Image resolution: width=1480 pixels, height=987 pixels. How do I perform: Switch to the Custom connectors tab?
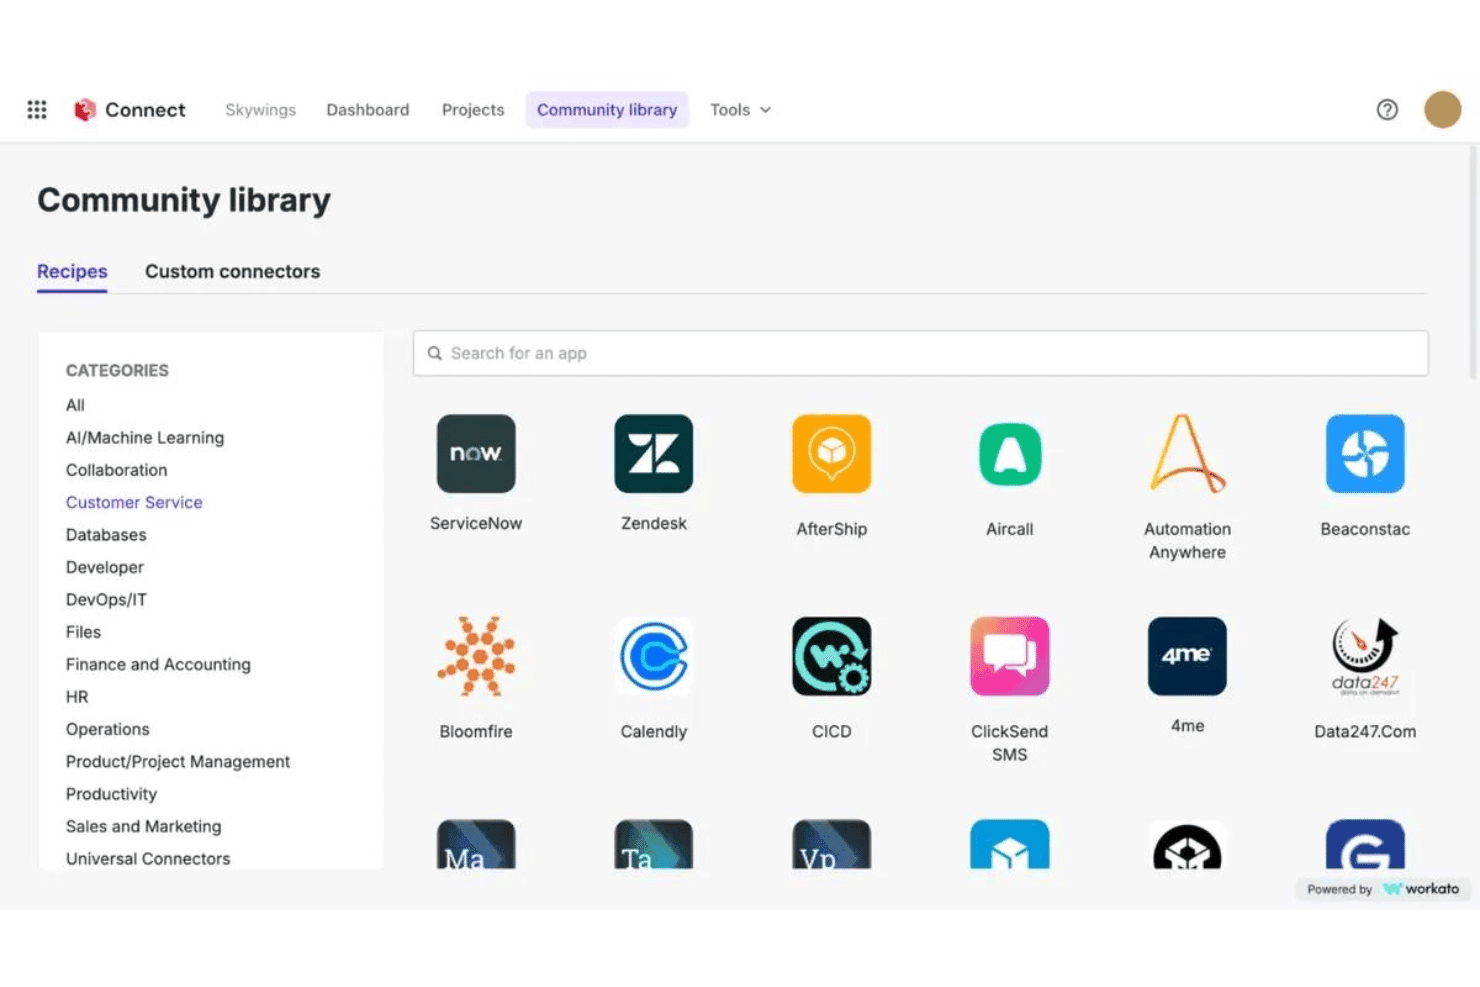tap(232, 272)
